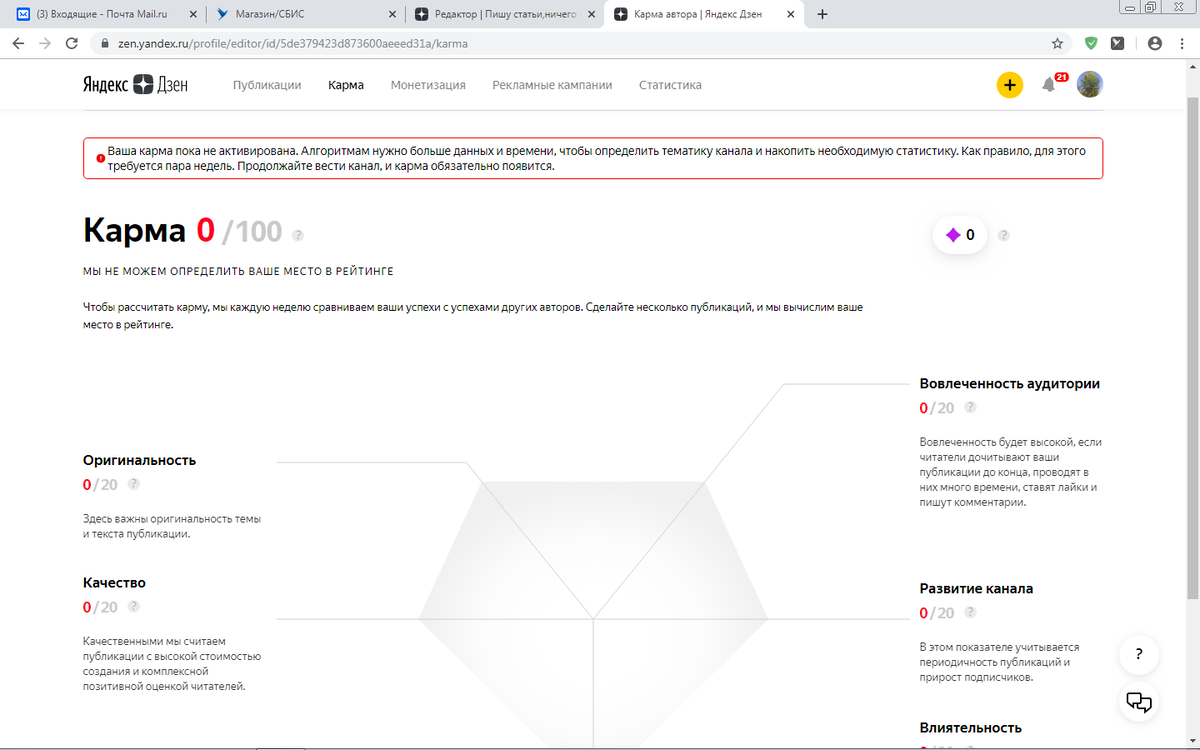
Task: Open the round question mark help button
Action: pos(1139,655)
